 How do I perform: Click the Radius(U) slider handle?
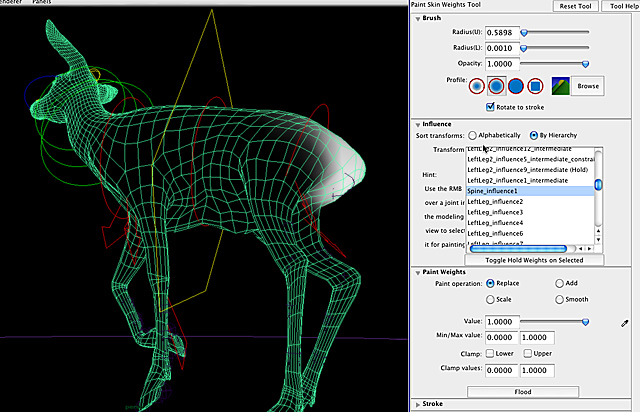(524, 33)
